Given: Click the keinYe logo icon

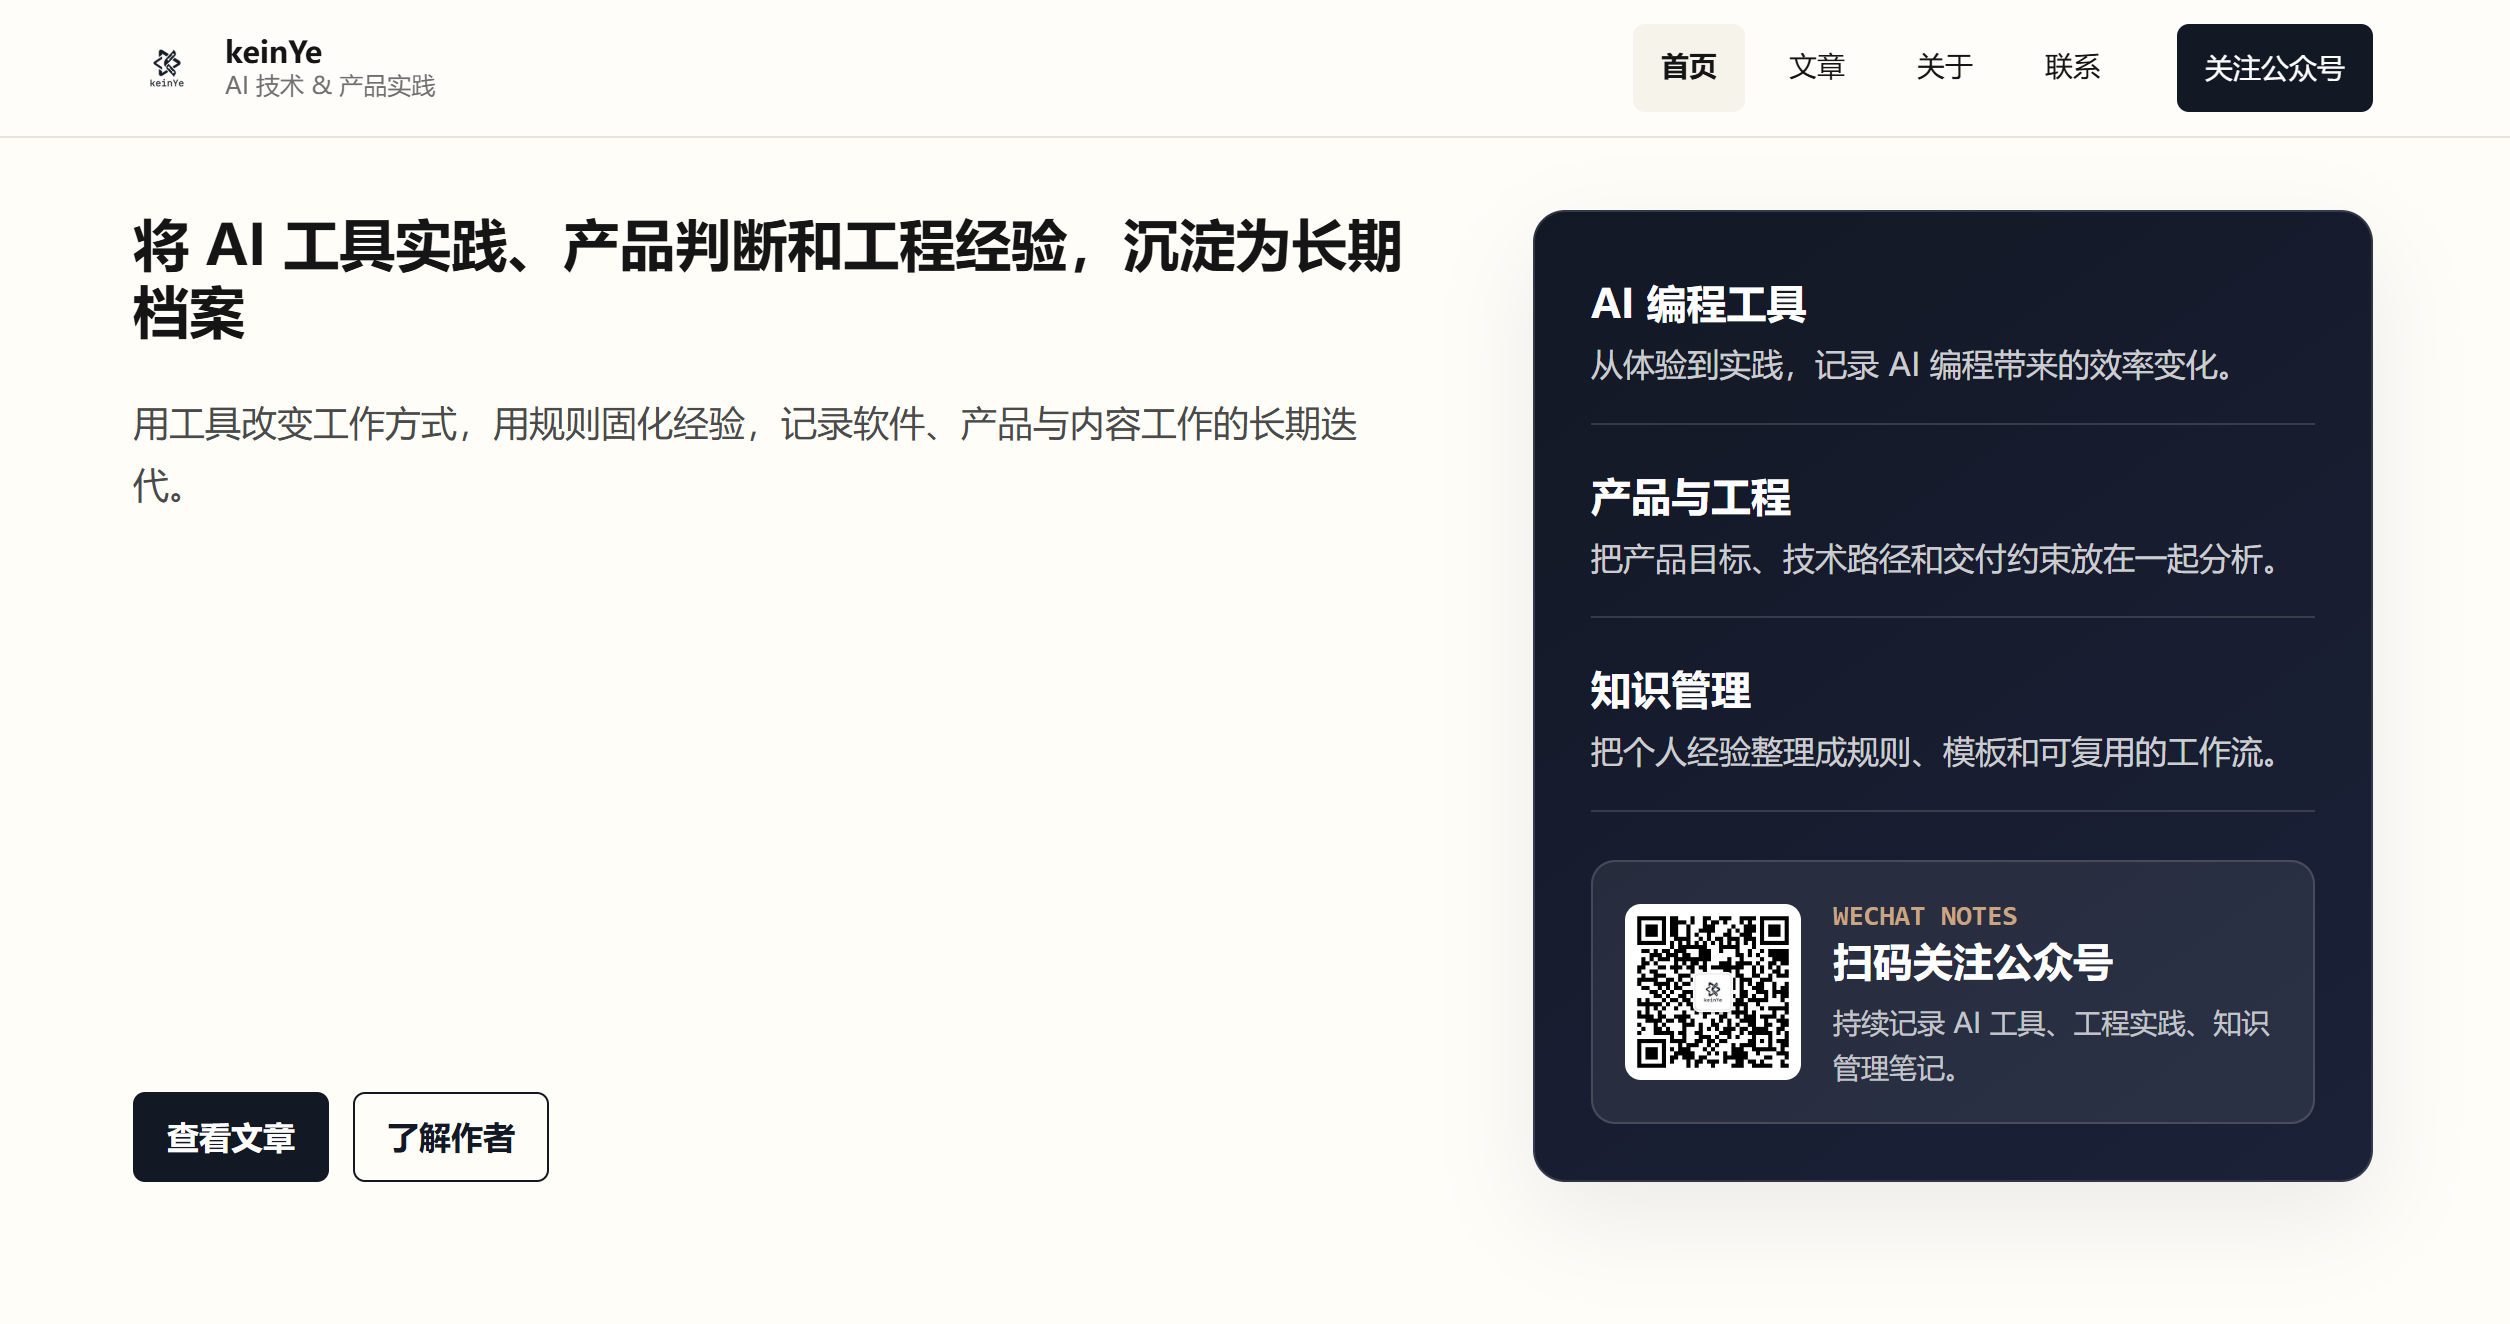Looking at the screenshot, I should (167, 68).
